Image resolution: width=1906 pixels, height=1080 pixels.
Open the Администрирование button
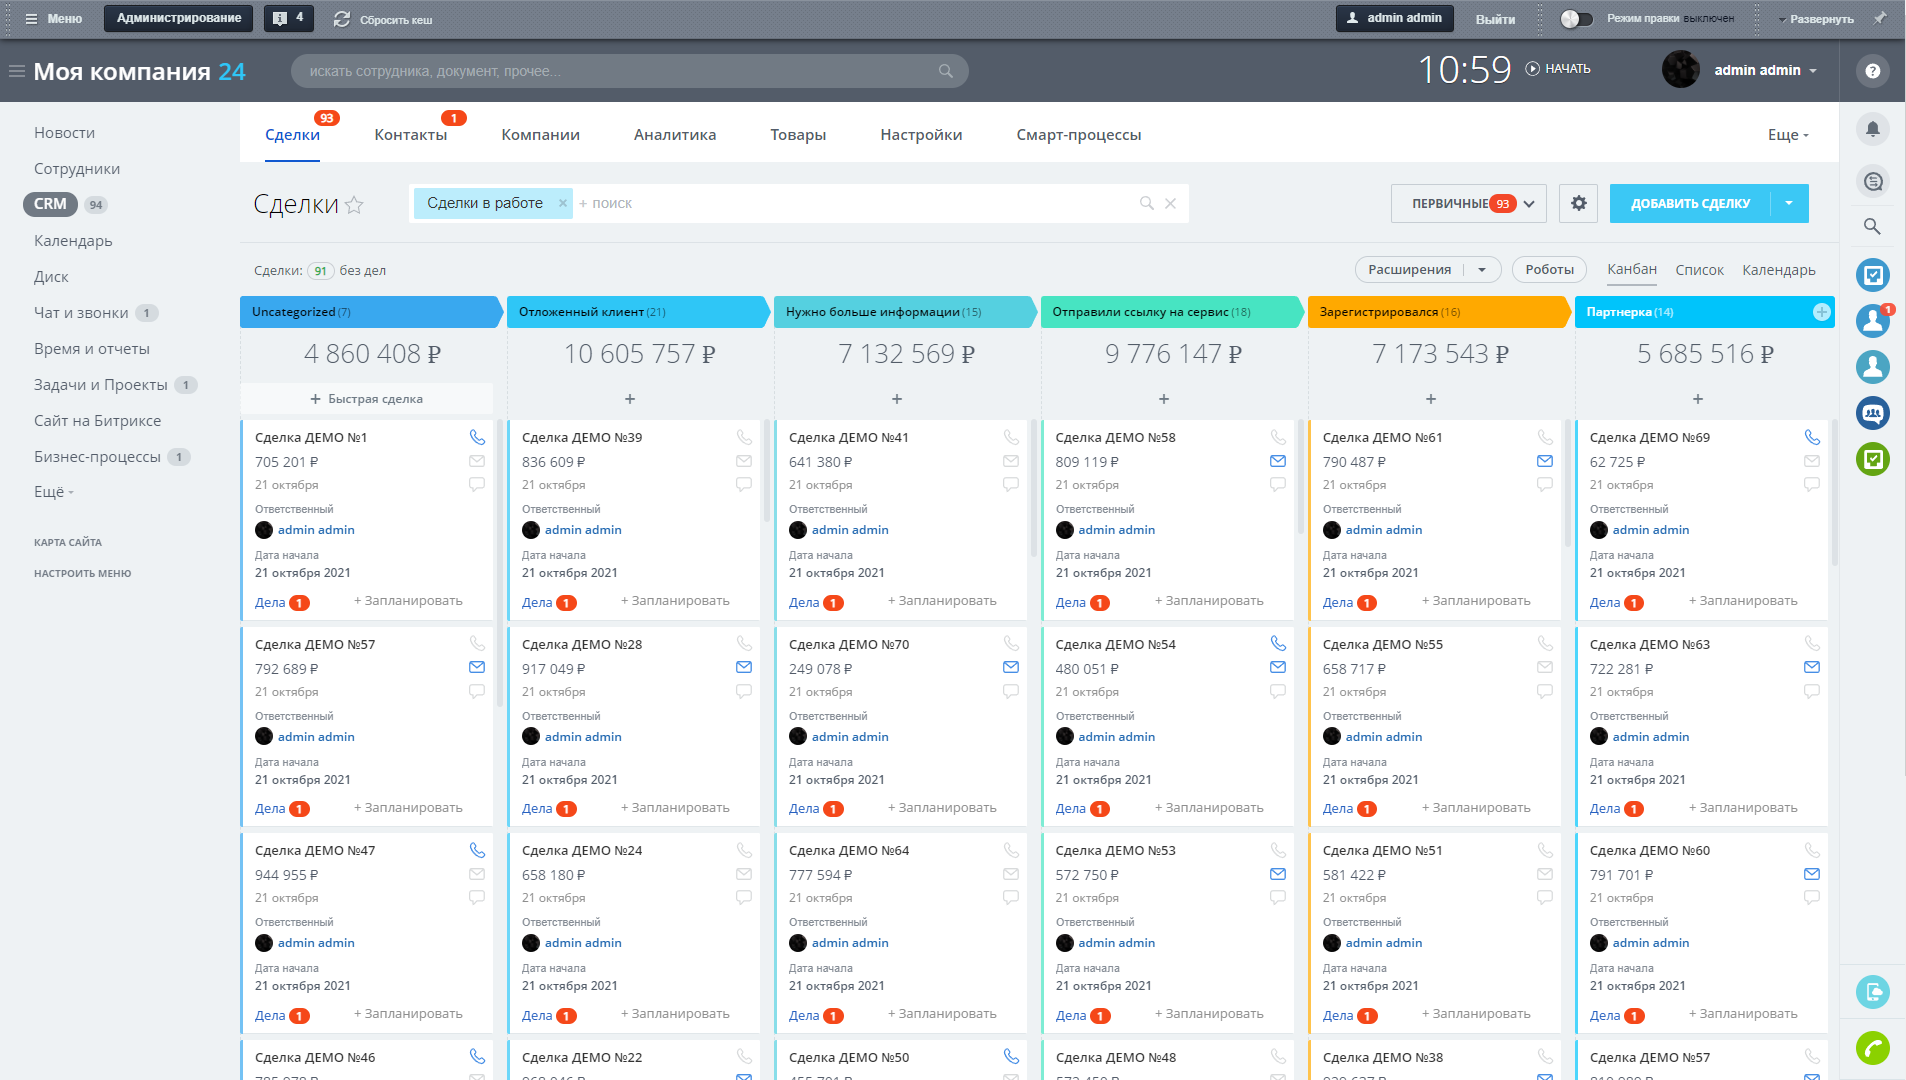click(x=179, y=18)
